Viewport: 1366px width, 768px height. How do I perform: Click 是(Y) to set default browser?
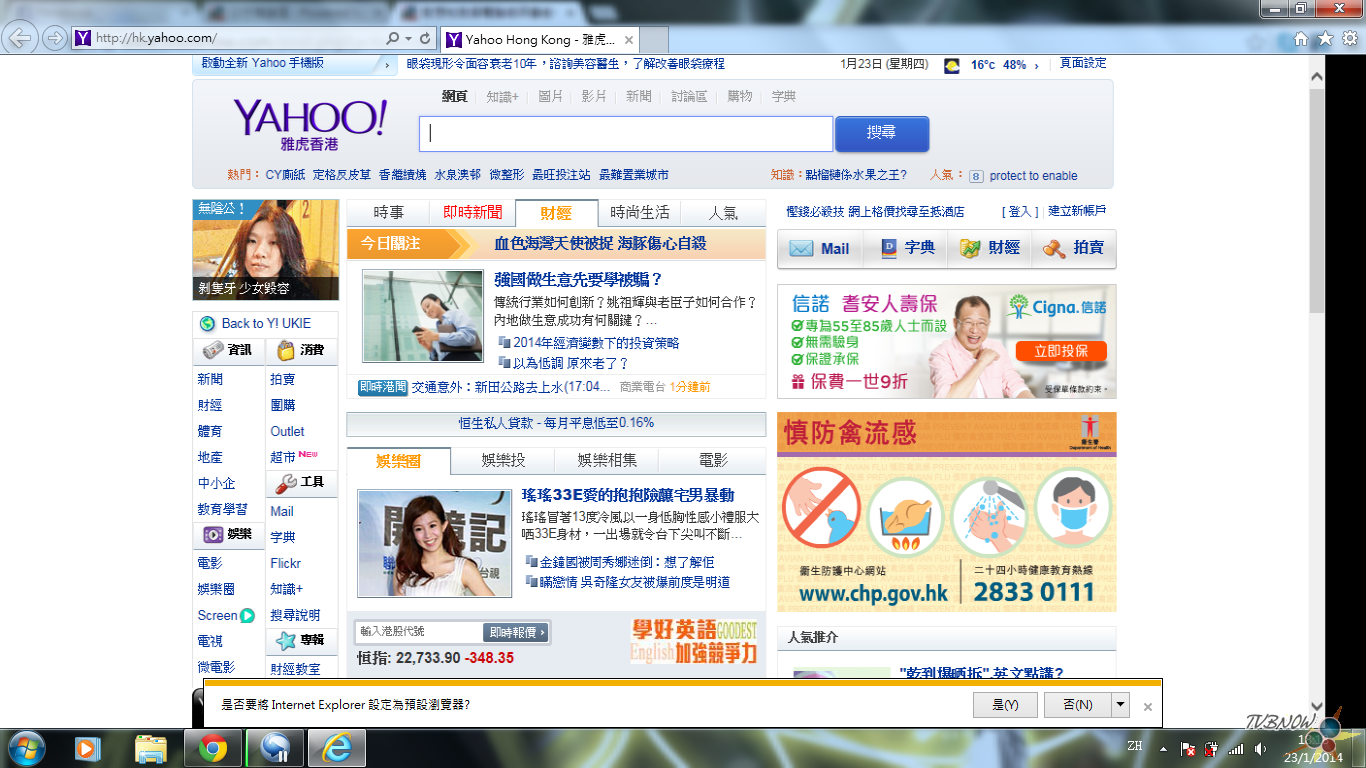tap(1005, 705)
